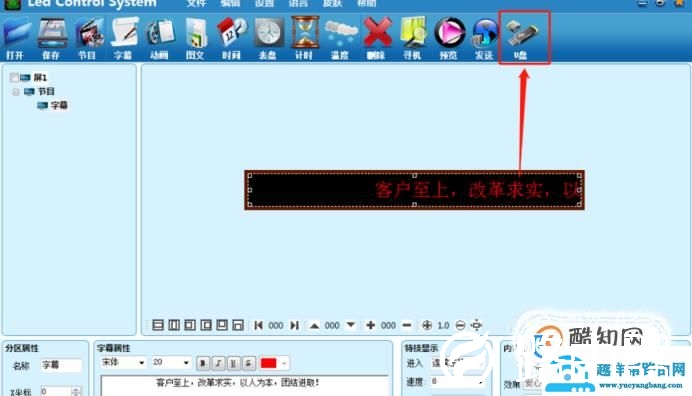Jump to last item with skip-forward button
692x396 pixels.
point(294,325)
